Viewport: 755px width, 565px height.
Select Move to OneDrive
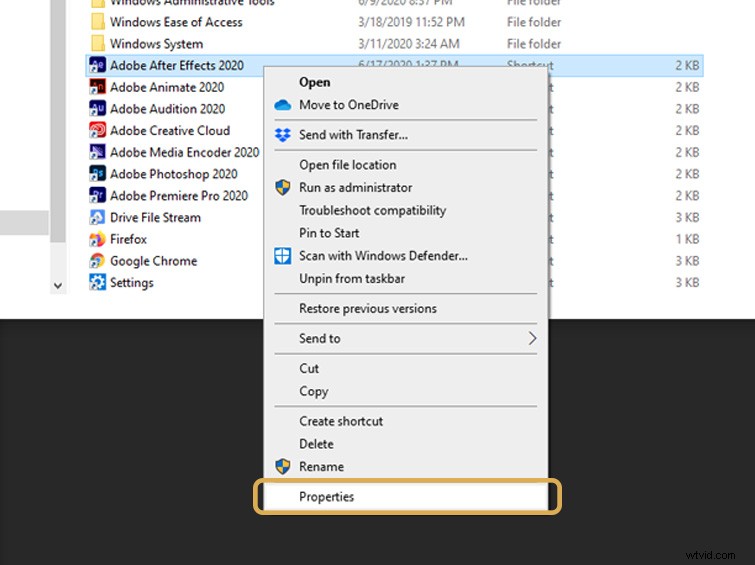(349, 105)
